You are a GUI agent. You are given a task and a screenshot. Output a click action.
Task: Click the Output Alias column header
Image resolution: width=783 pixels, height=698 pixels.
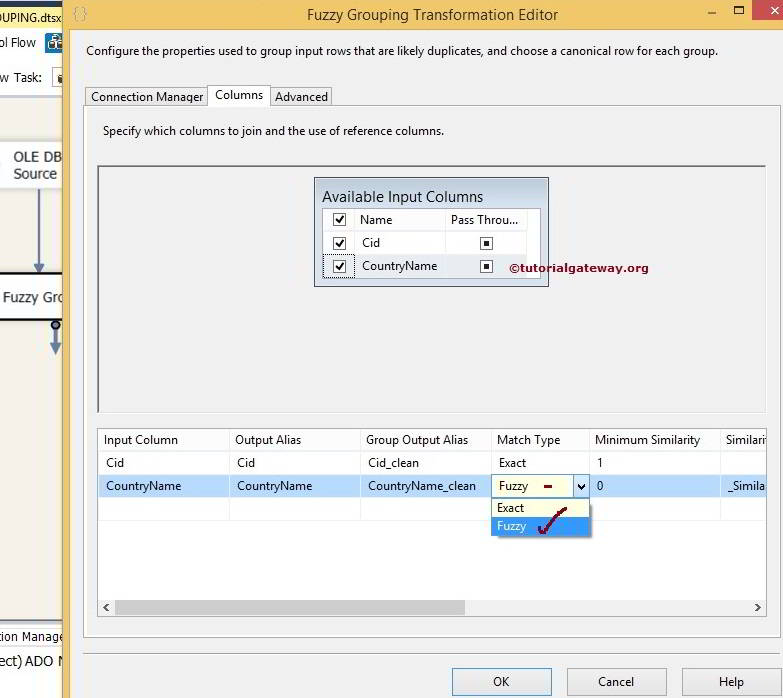[x=295, y=440]
